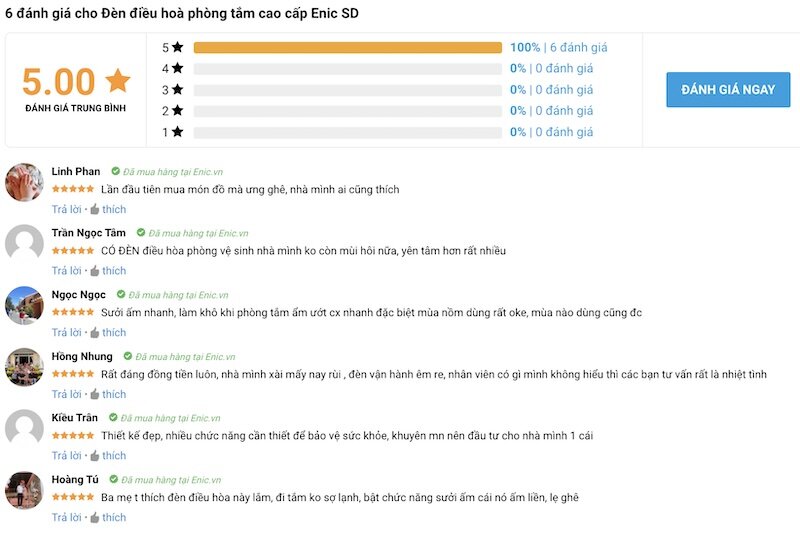This screenshot has width=800, height=545.
Task: Open Ngọc Ngọc's profile avatar
Action: coord(24,305)
